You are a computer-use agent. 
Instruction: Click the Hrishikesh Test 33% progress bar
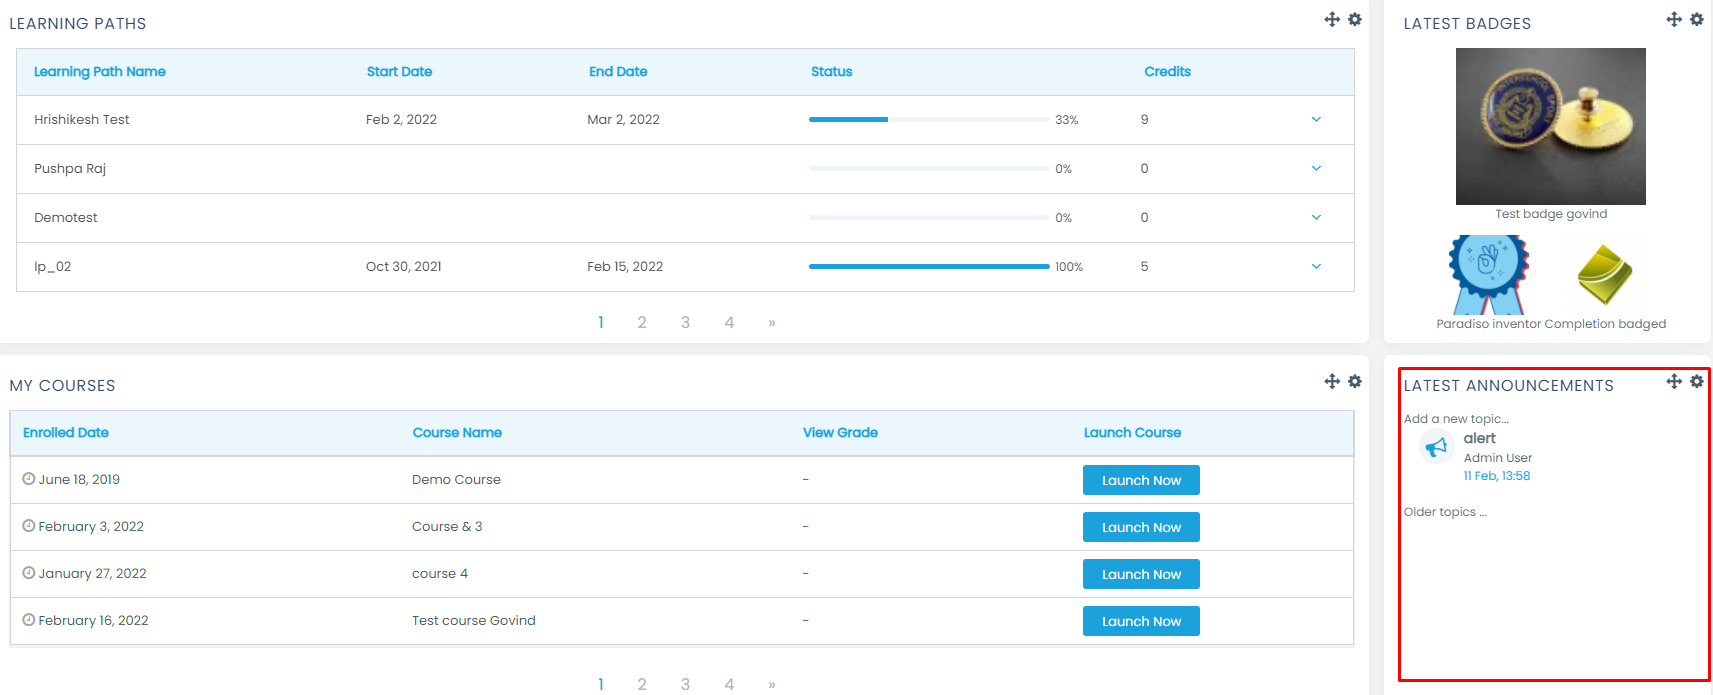(x=929, y=120)
